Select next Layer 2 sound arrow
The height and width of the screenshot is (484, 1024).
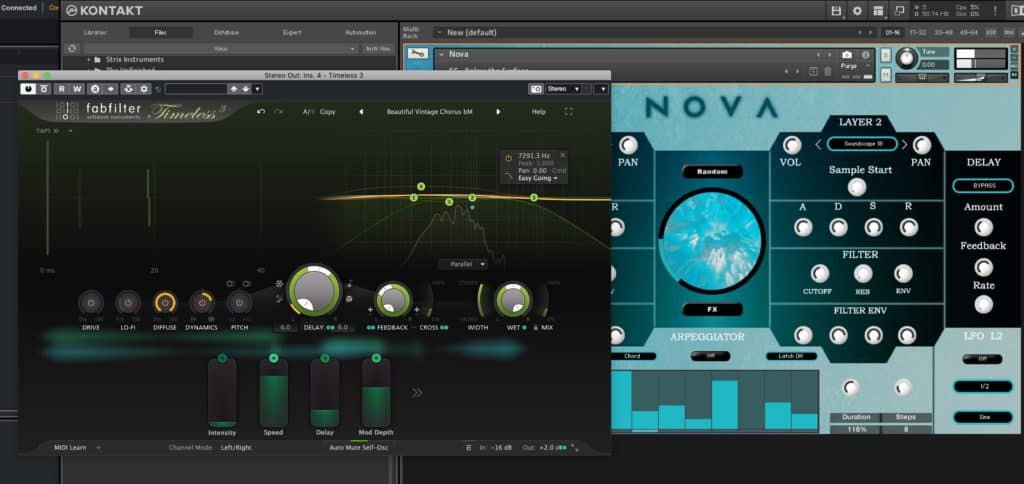click(904, 144)
